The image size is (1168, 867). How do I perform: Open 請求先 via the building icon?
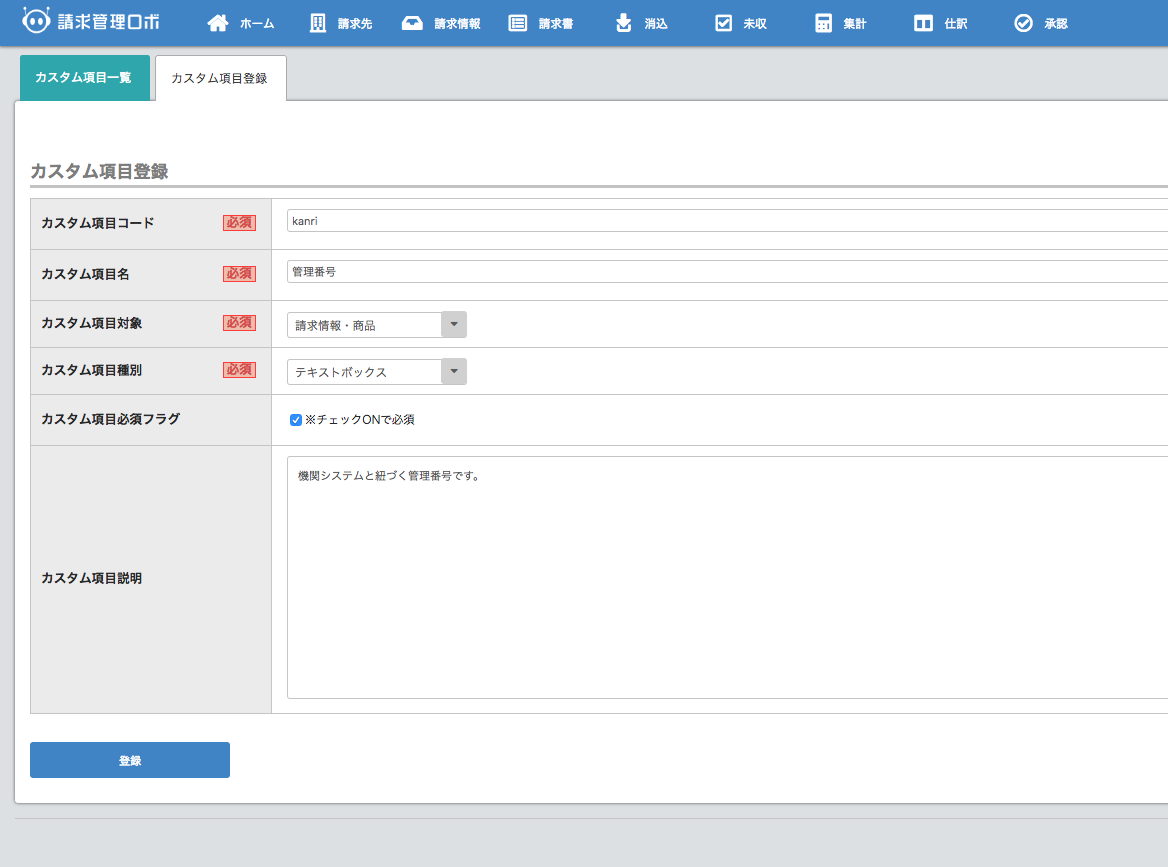318,23
